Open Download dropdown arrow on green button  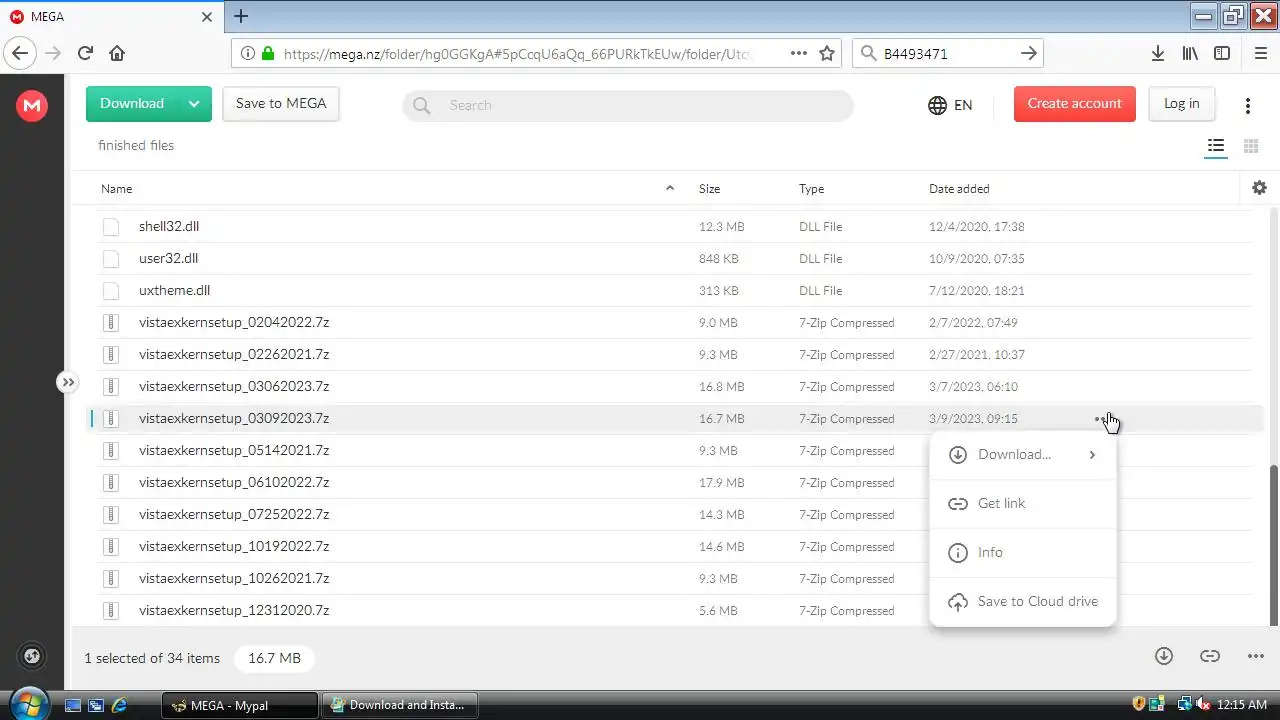click(194, 104)
